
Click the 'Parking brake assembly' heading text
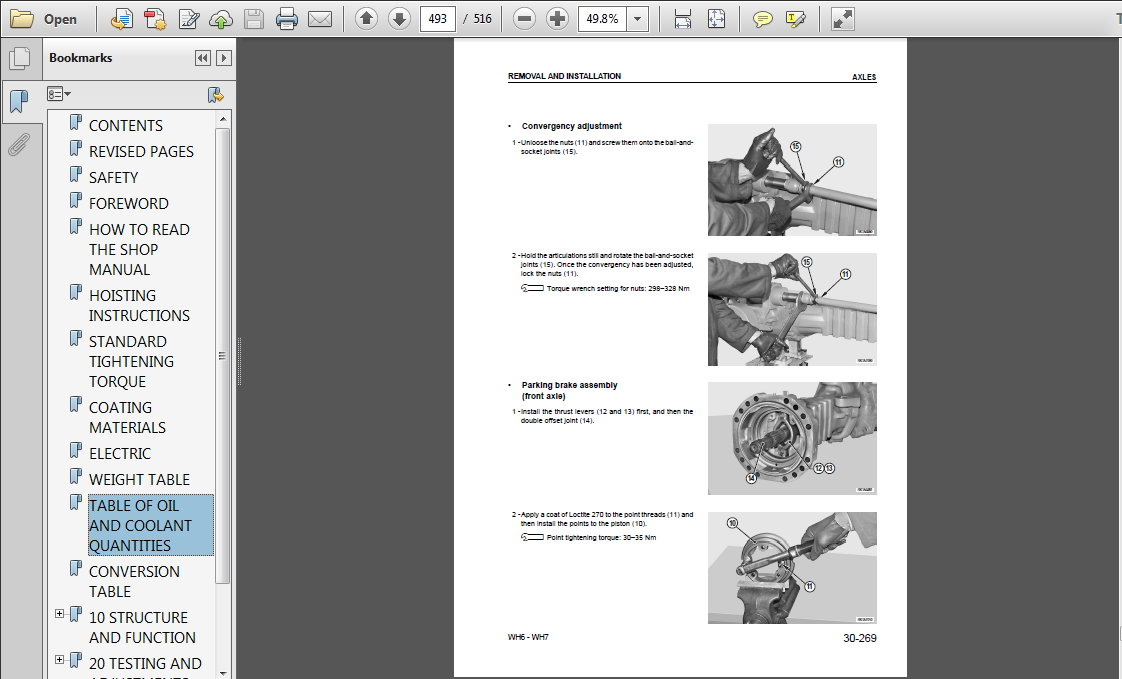point(570,385)
